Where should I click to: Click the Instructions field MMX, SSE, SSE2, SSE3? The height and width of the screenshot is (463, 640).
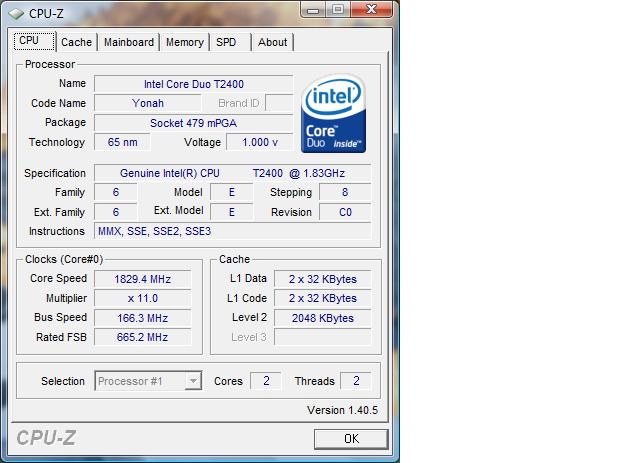tap(233, 231)
